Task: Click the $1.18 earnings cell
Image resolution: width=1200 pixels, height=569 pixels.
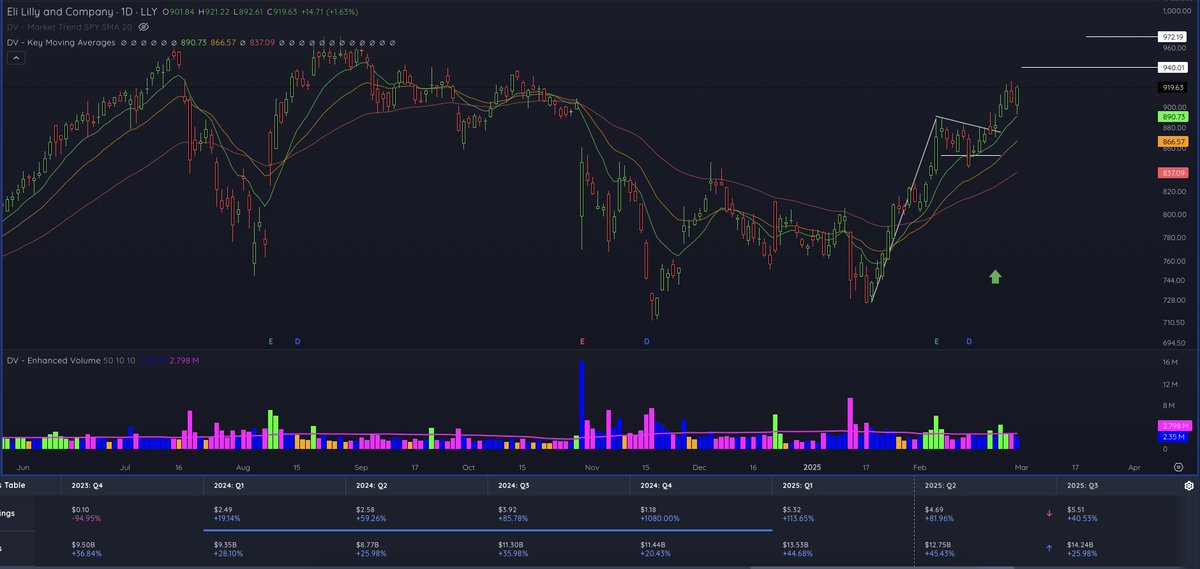Action: pyautogui.click(x=650, y=509)
